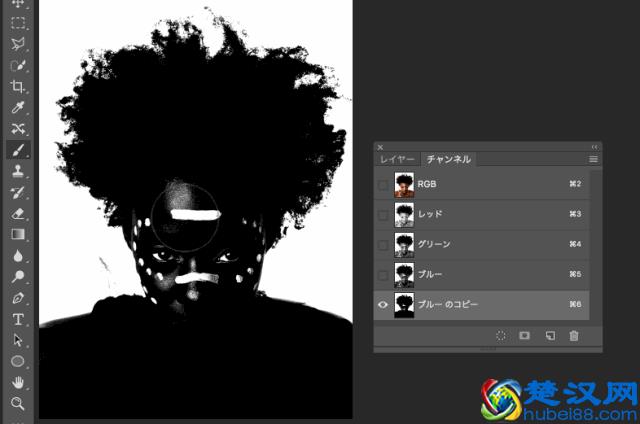This screenshot has width=640, height=424.
Task: Save selection as channel button
Action: [524, 335]
